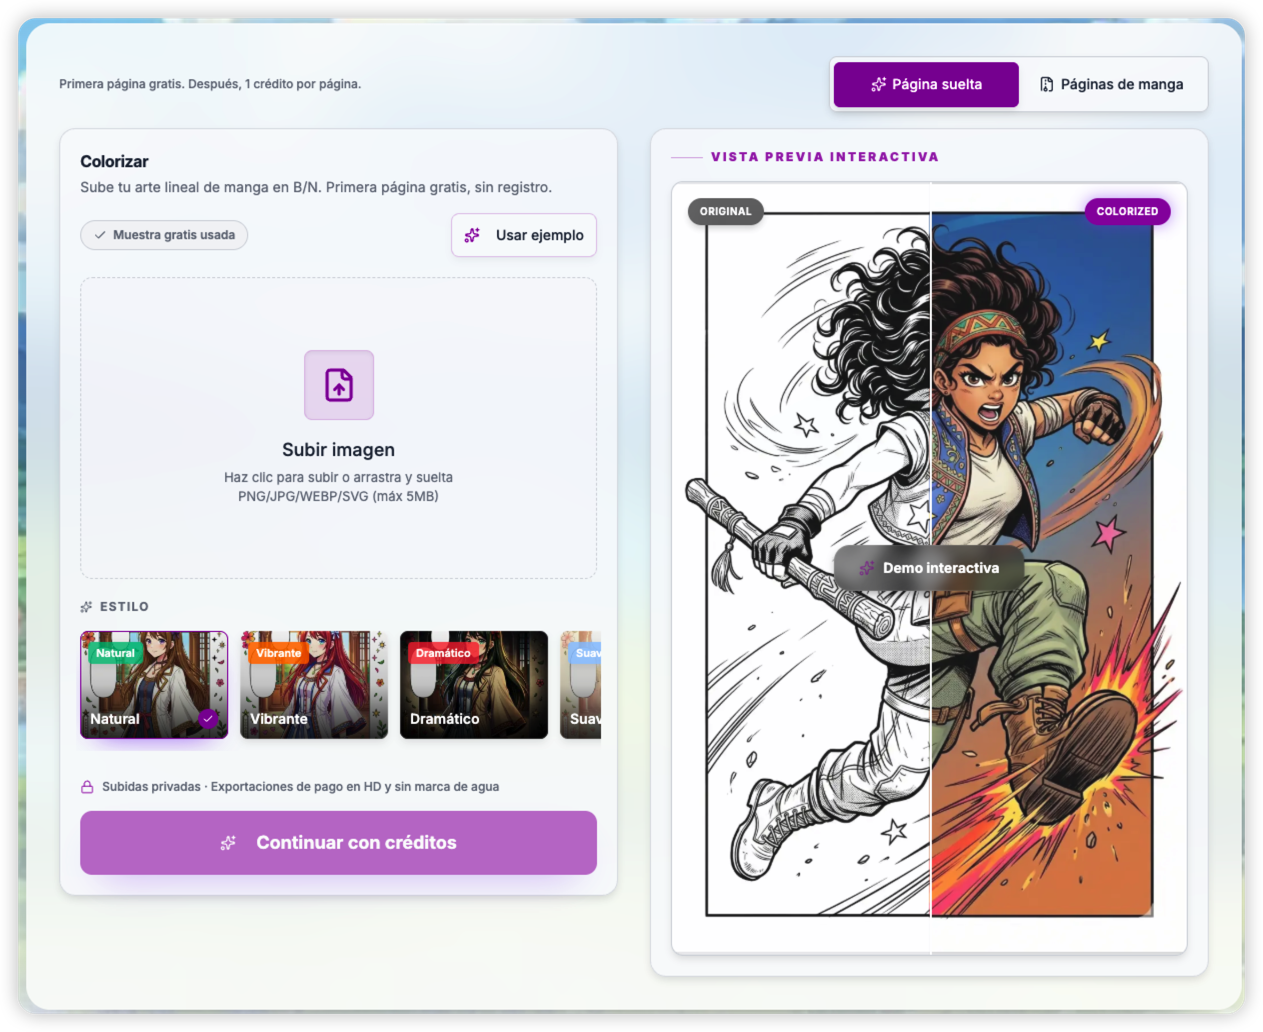1263x1032 pixels.
Task: Click the before/after comparison divider line
Action: (x=931, y=568)
